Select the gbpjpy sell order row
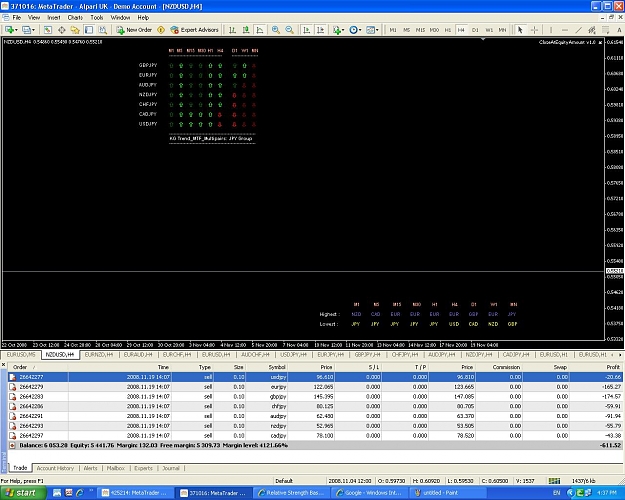 pos(314,397)
